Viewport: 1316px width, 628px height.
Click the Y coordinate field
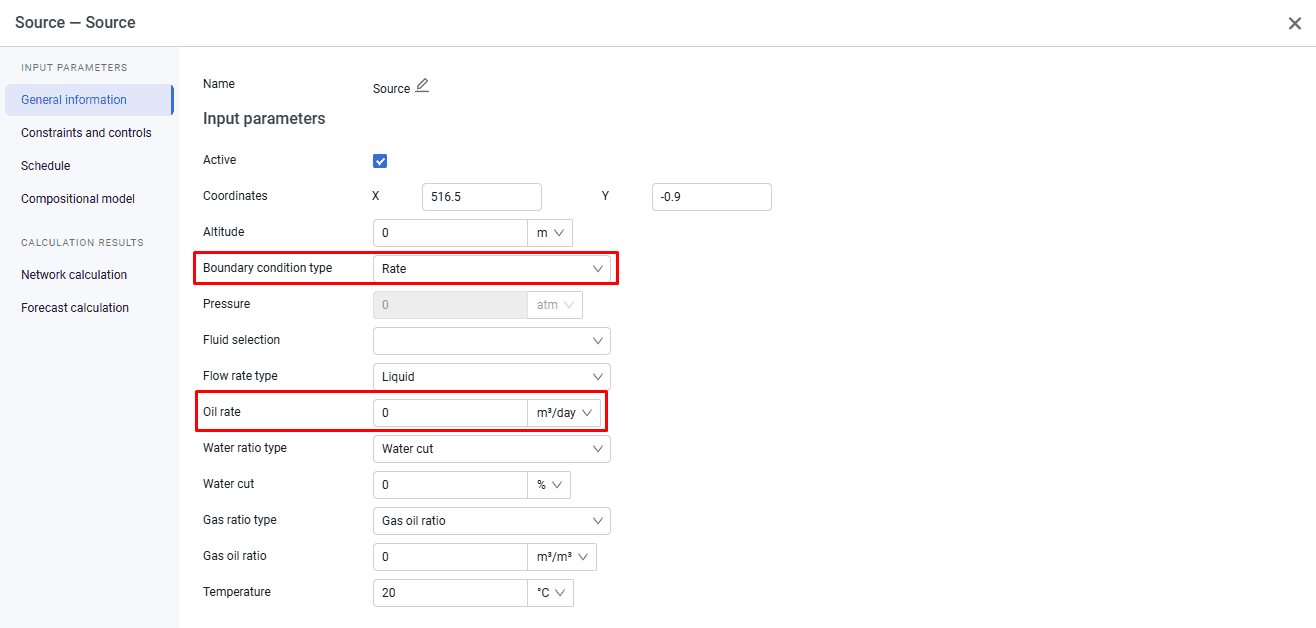pos(712,197)
